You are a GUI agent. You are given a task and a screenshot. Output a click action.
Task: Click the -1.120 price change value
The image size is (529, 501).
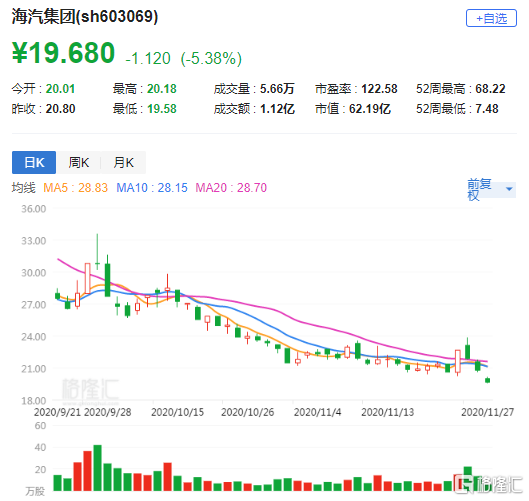(148, 58)
